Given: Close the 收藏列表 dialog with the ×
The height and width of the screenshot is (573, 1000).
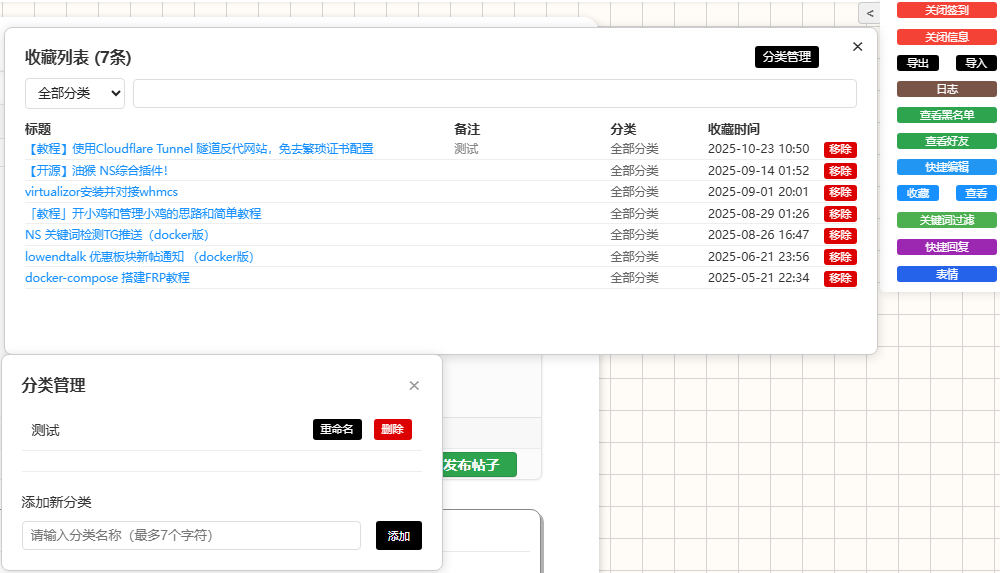Looking at the screenshot, I should click(857, 46).
